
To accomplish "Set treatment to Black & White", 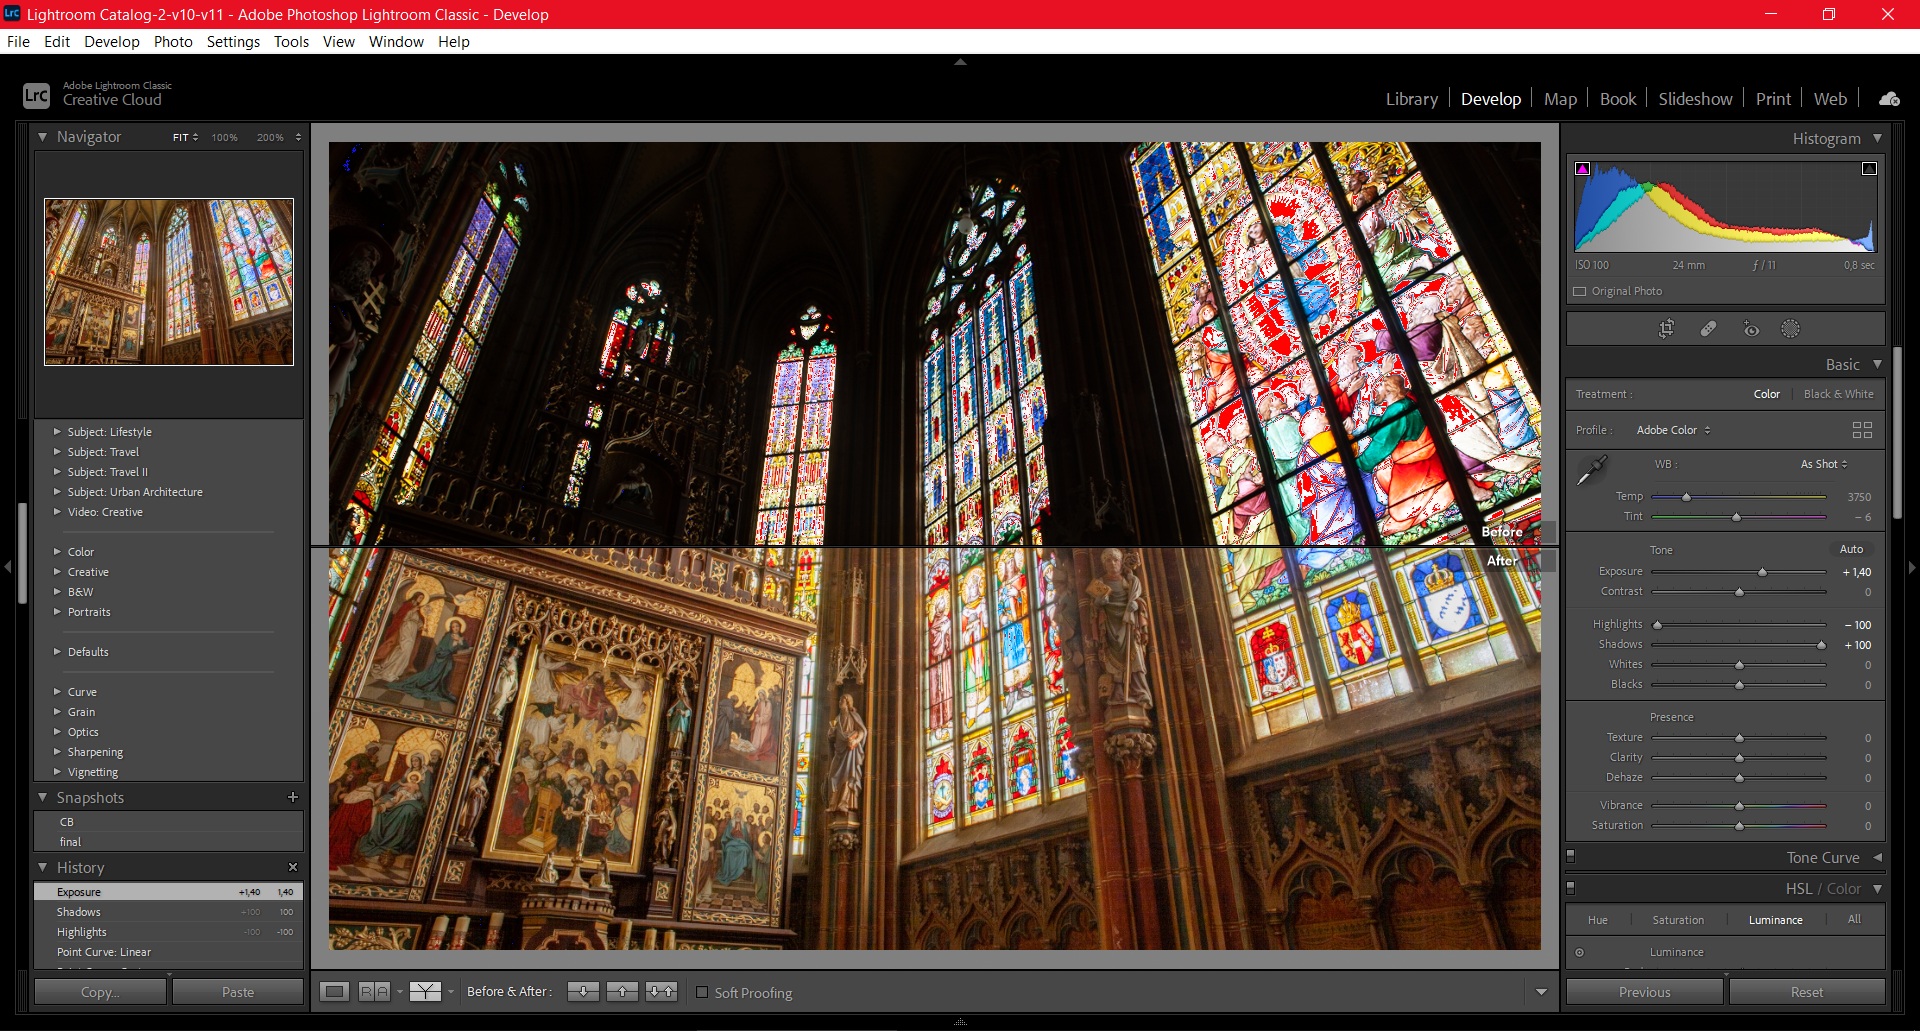I will tap(1838, 394).
